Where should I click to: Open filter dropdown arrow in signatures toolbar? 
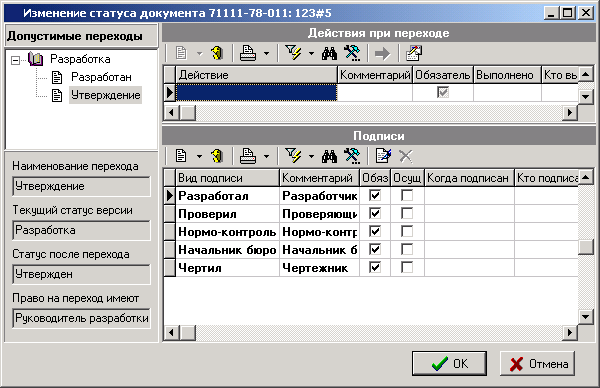311,156
